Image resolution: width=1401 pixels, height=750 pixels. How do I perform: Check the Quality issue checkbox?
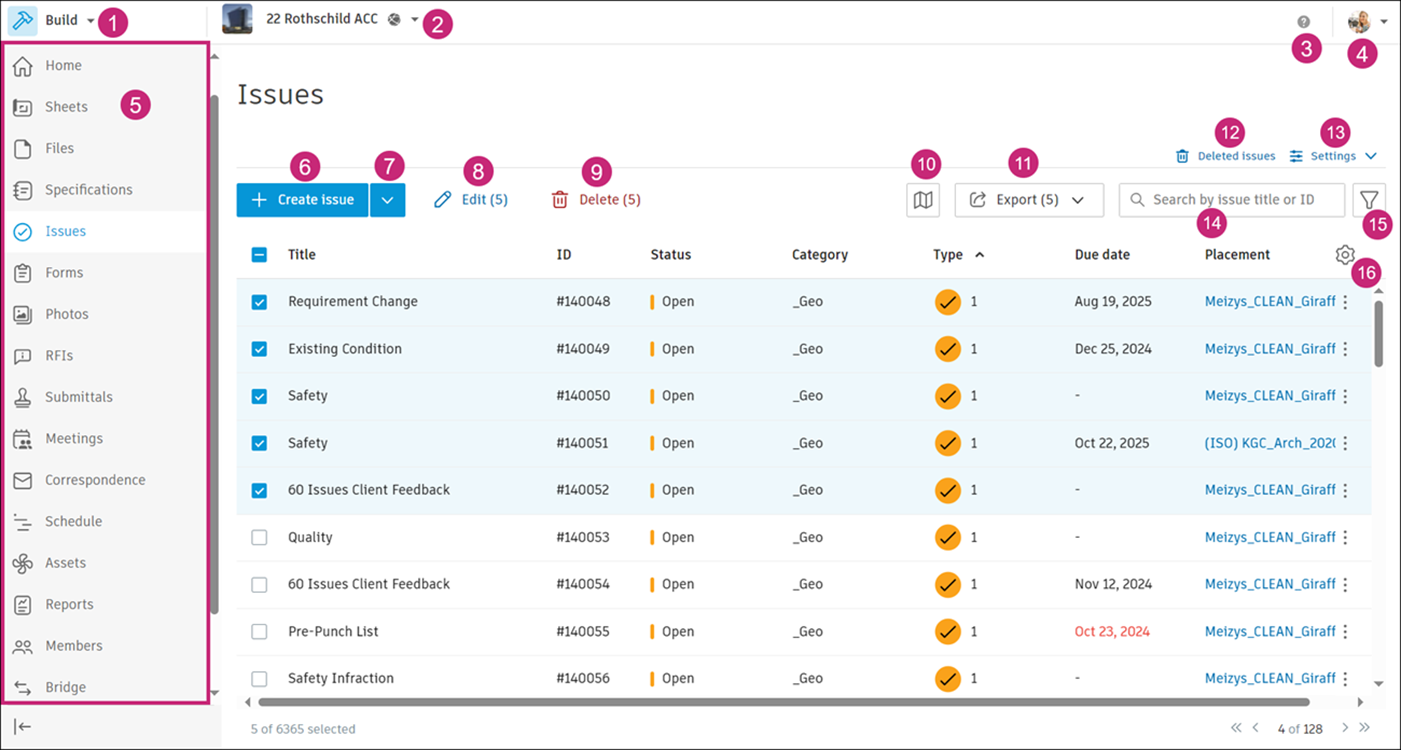(259, 538)
